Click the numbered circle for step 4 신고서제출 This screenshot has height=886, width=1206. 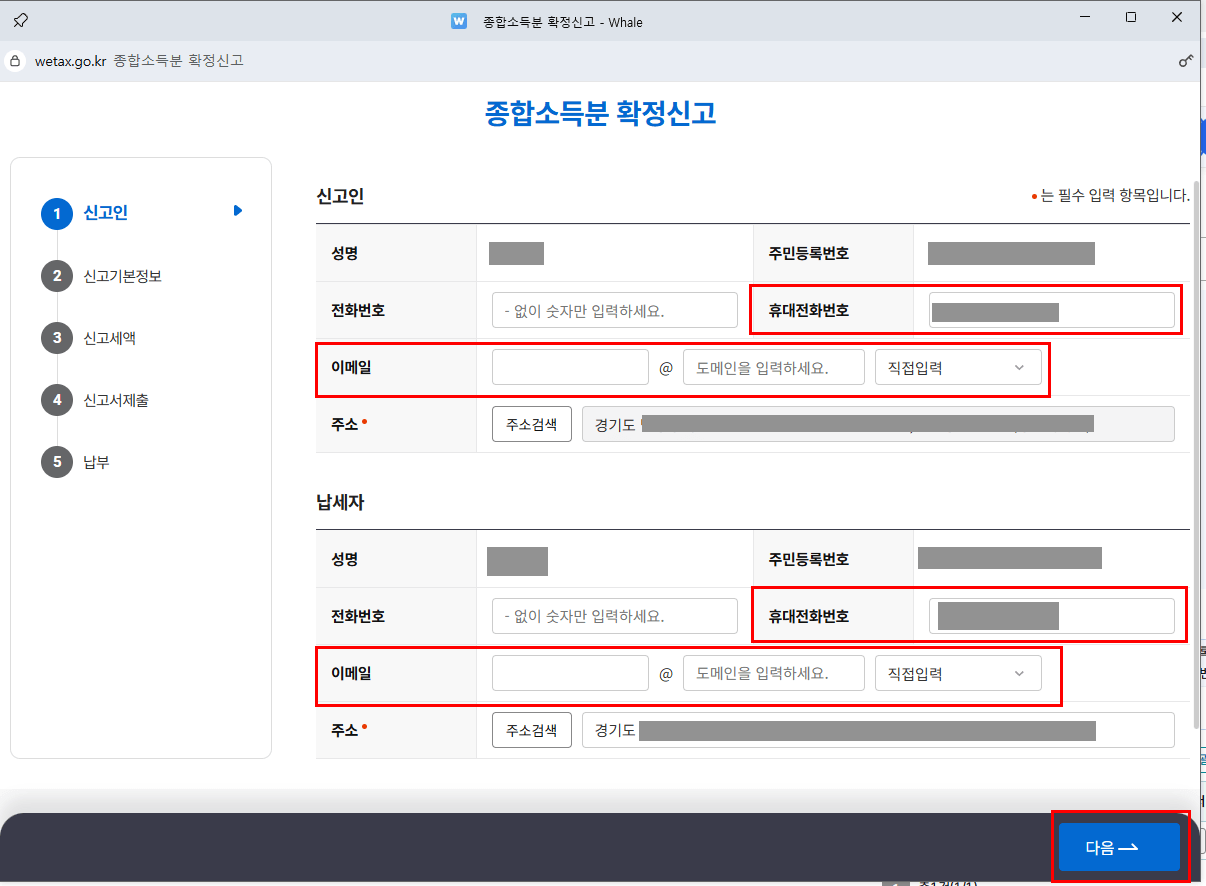coord(57,400)
